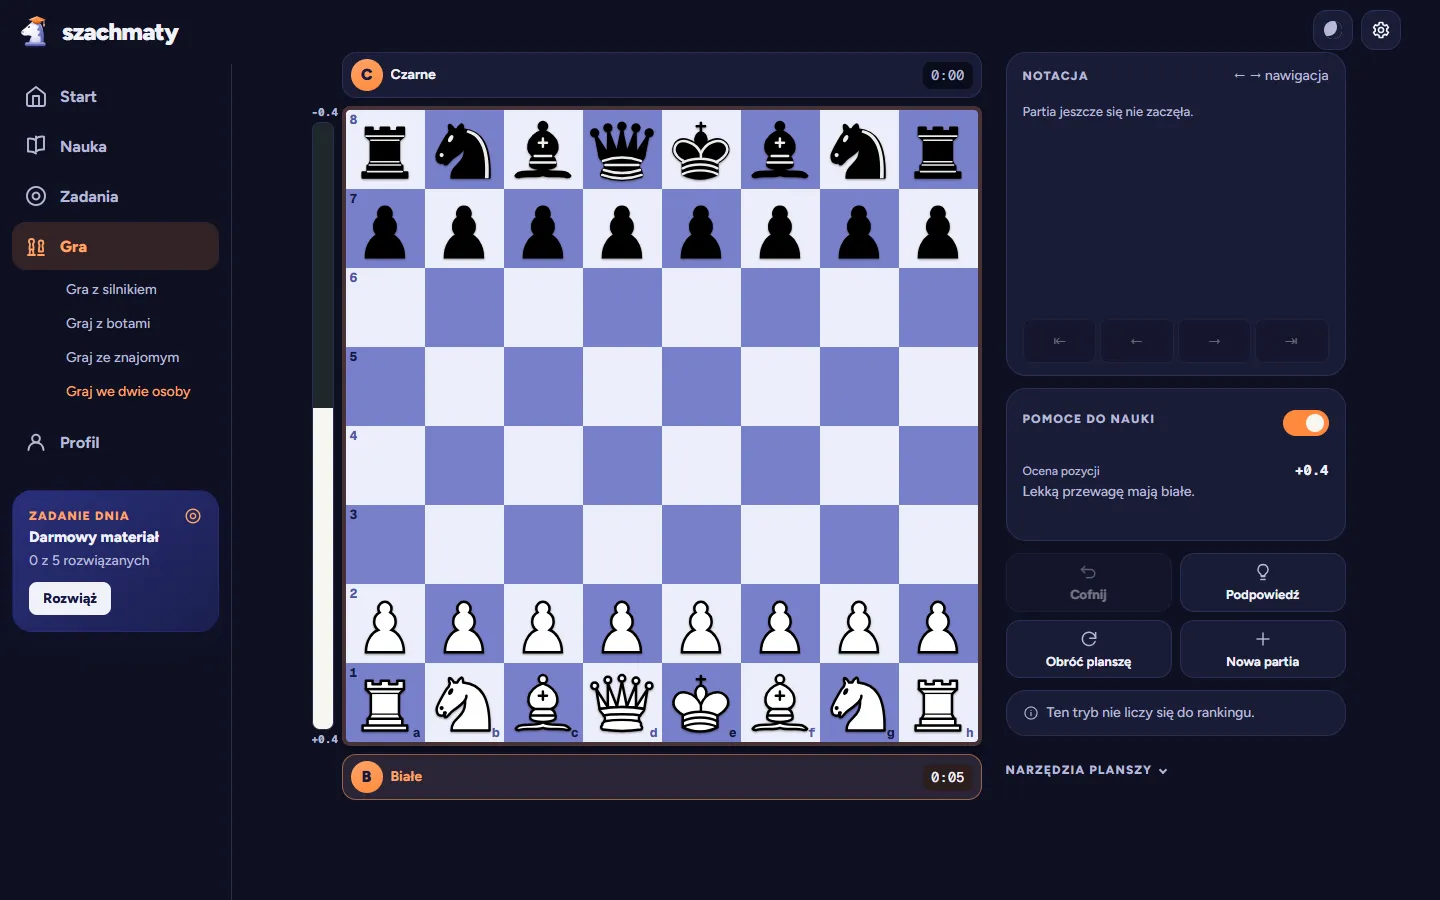The width and height of the screenshot is (1440, 900).
Task: Click the white clock showing 0:05
Action: tap(947, 777)
